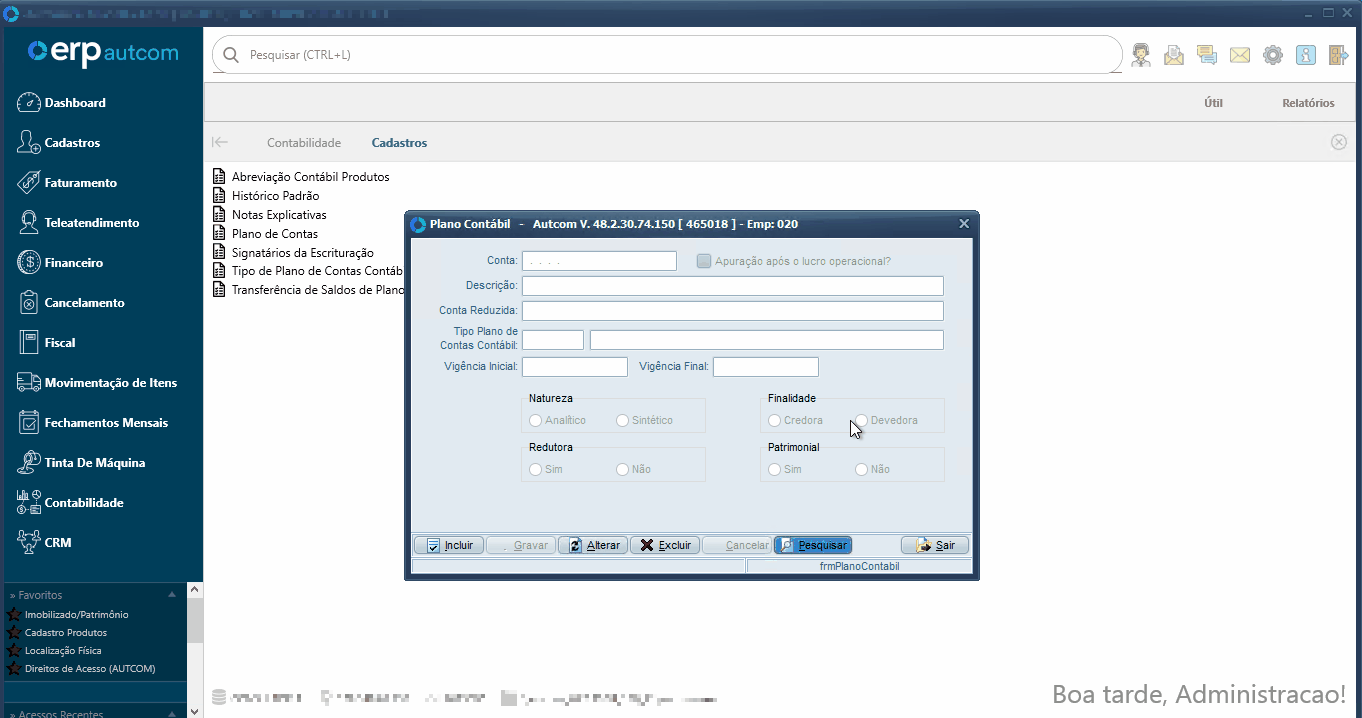
Task: Select Natureza Analítico radio button
Action: tap(536, 420)
